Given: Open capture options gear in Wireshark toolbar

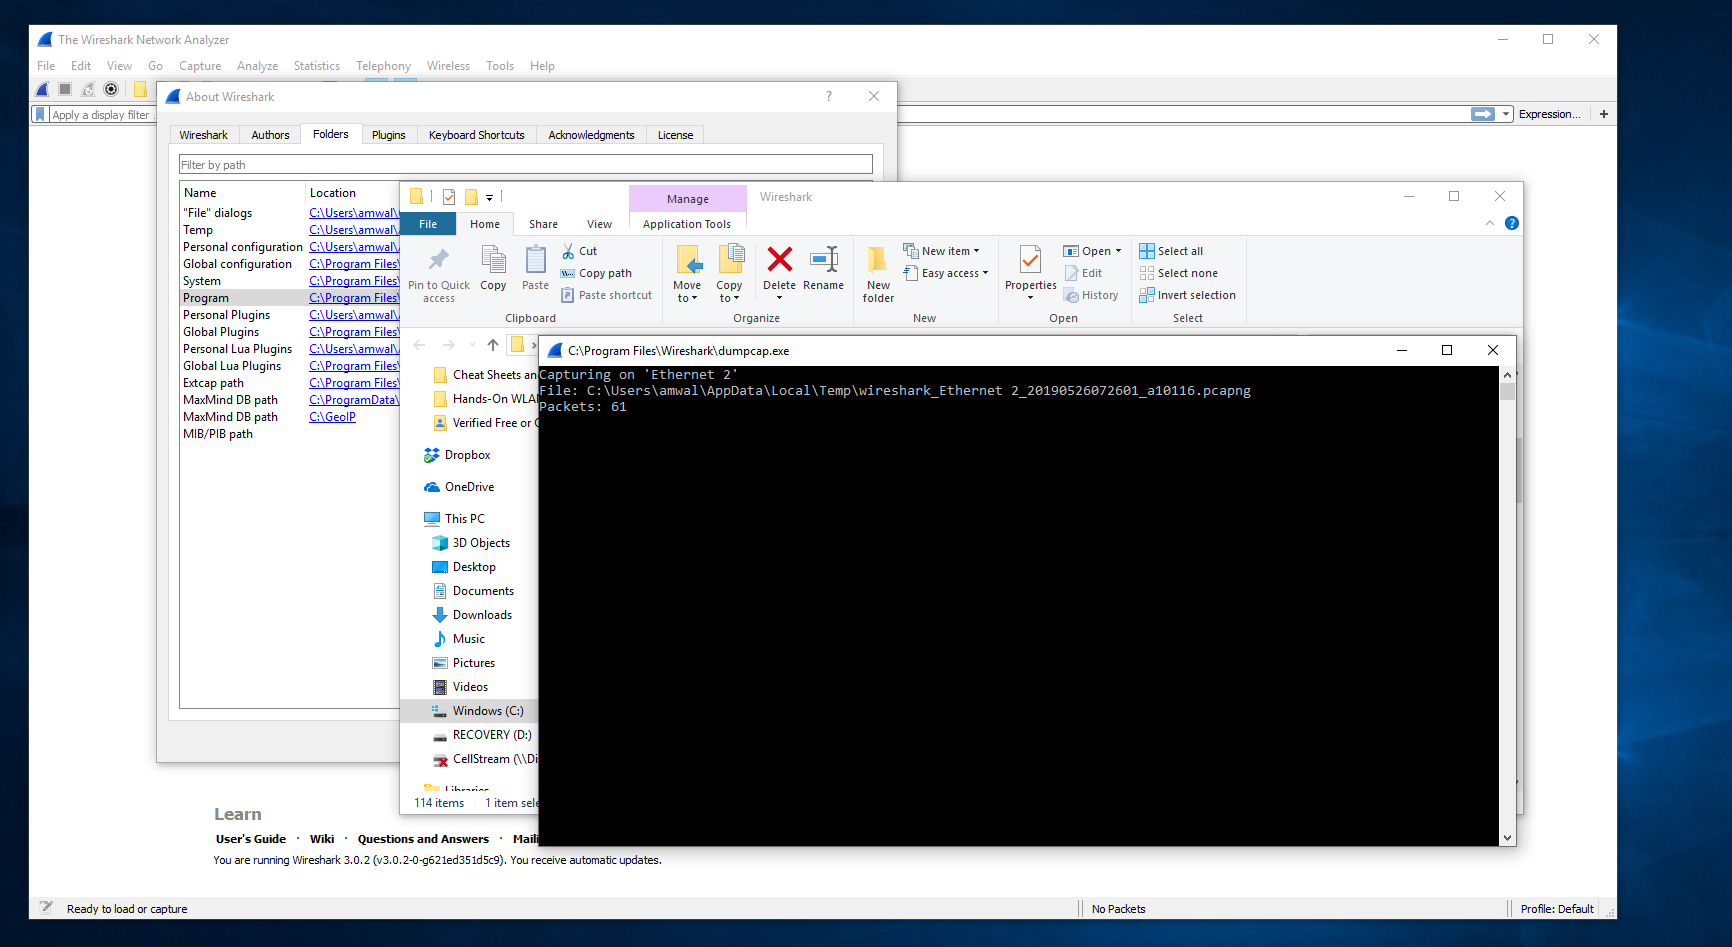Looking at the screenshot, I should 110,89.
